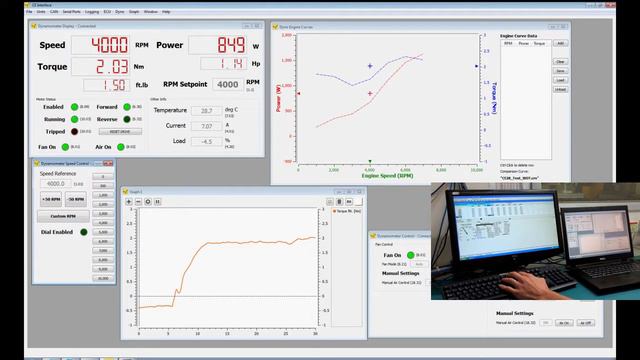Screen dimensions: 640x360
Task: Click Load in Engine Curve Data
Action: point(560,80)
